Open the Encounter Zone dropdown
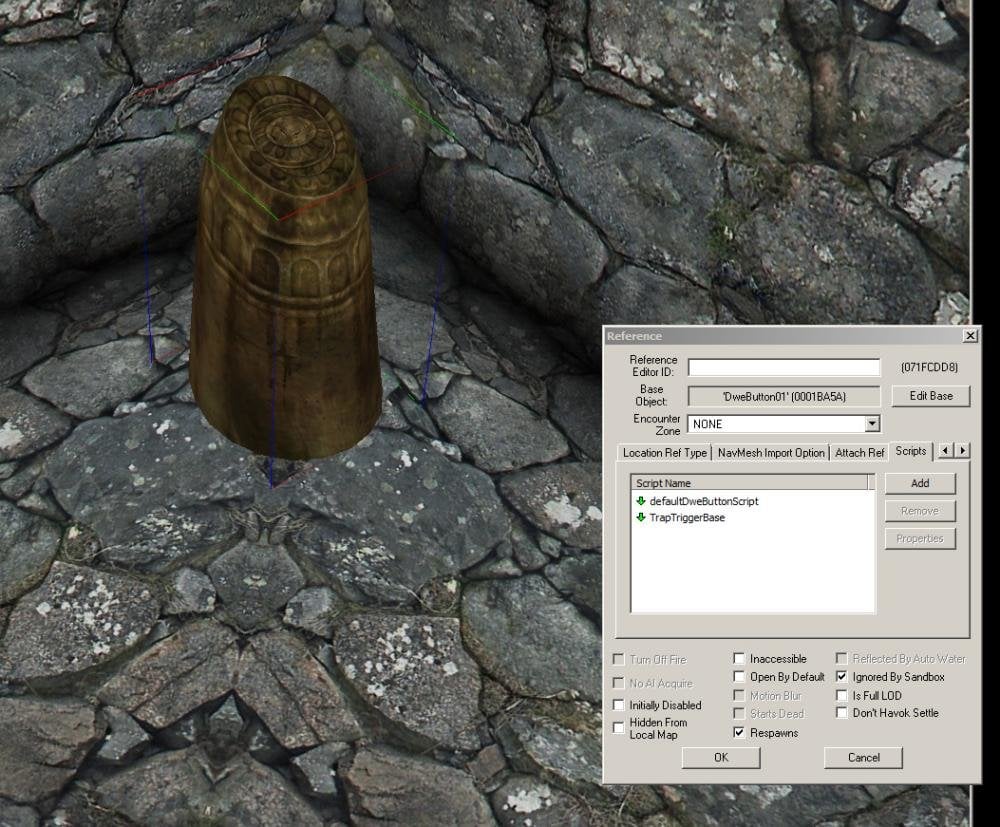The image size is (1000, 827). (871, 423)
